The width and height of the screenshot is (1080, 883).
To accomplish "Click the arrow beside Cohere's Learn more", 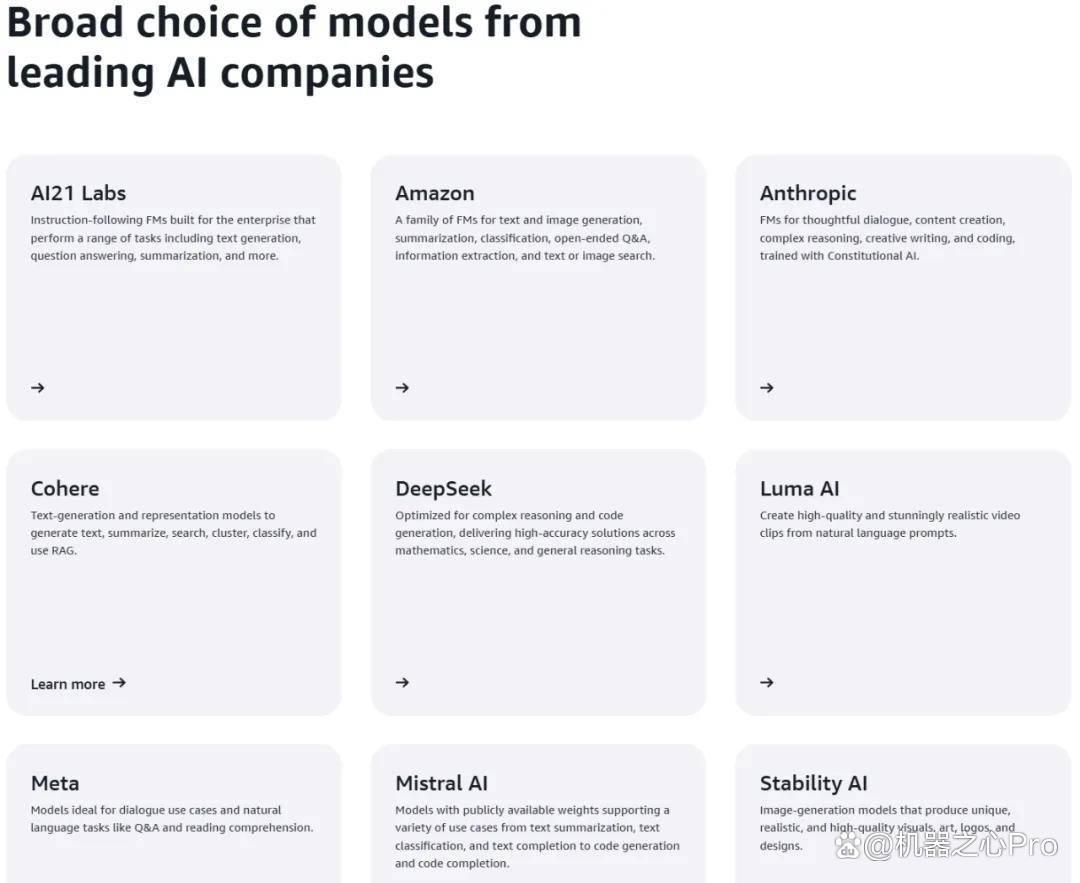I will point(119,683).
